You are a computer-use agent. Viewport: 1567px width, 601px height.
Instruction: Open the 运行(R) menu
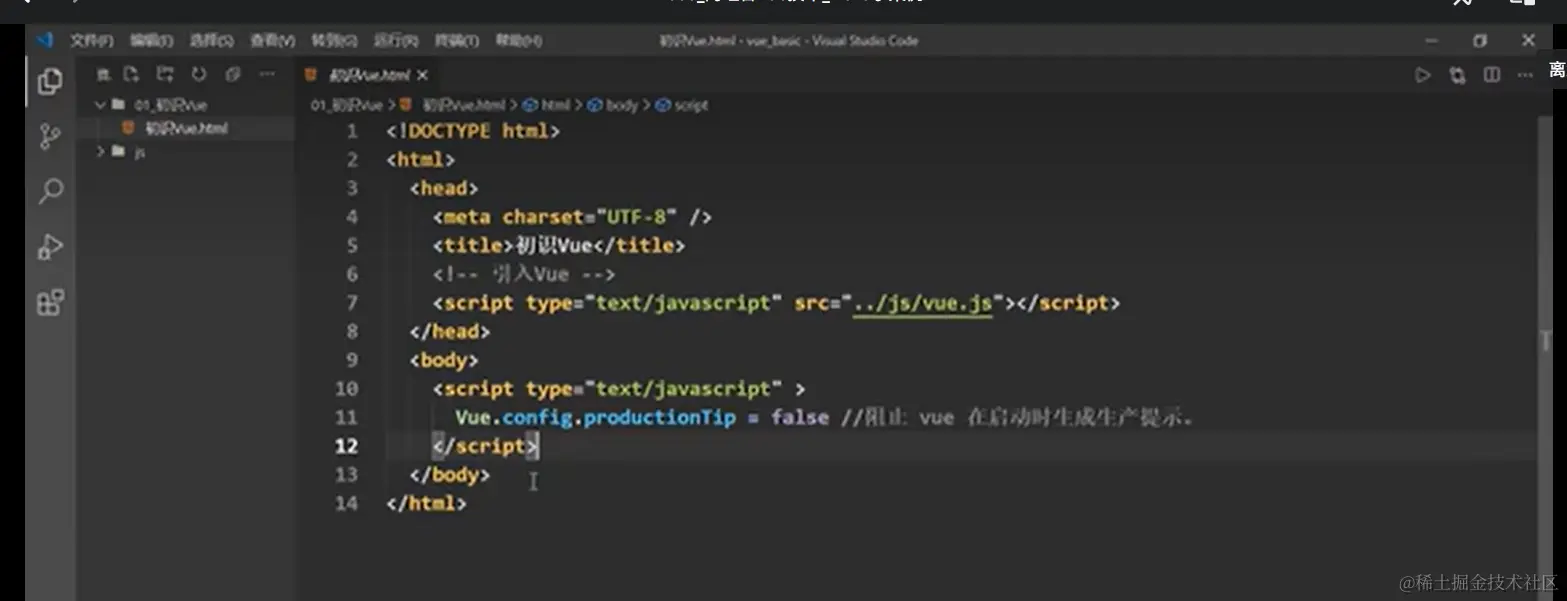(x=396, y=41)
